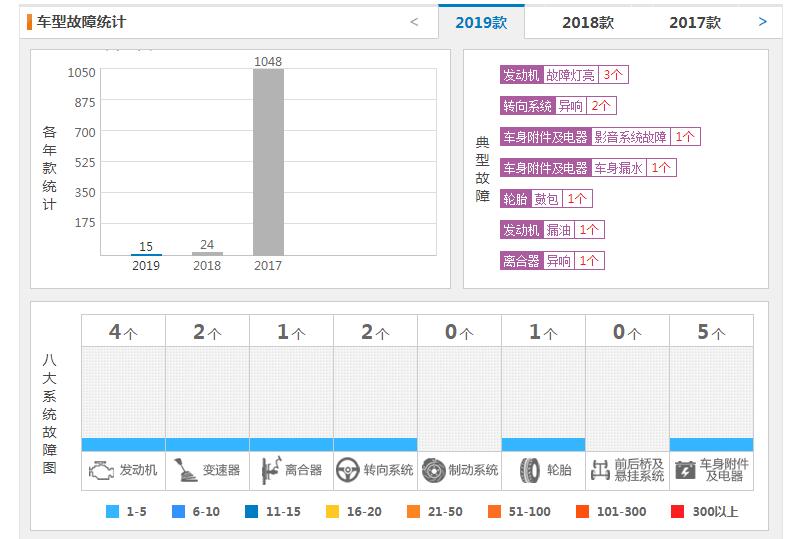Open the 发动机 故障灯亮 3个 fault tag
The height and width of the screenshot is (539, 787).
coord(564,75)
